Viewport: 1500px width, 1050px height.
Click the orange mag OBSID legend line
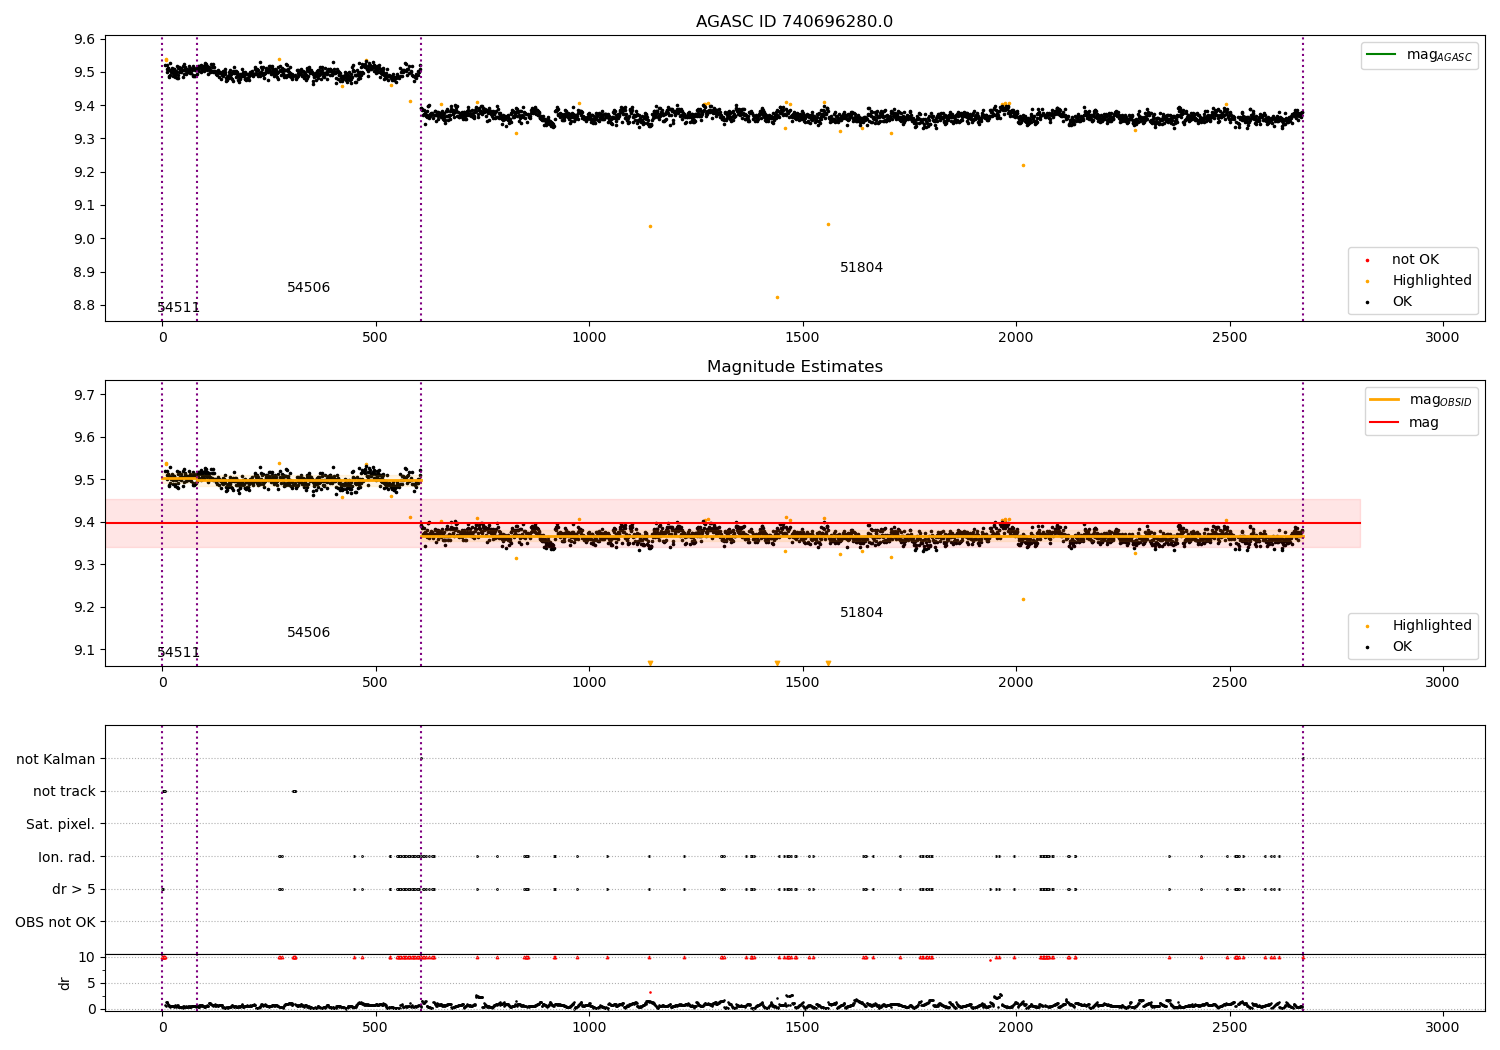[1383, 400]
